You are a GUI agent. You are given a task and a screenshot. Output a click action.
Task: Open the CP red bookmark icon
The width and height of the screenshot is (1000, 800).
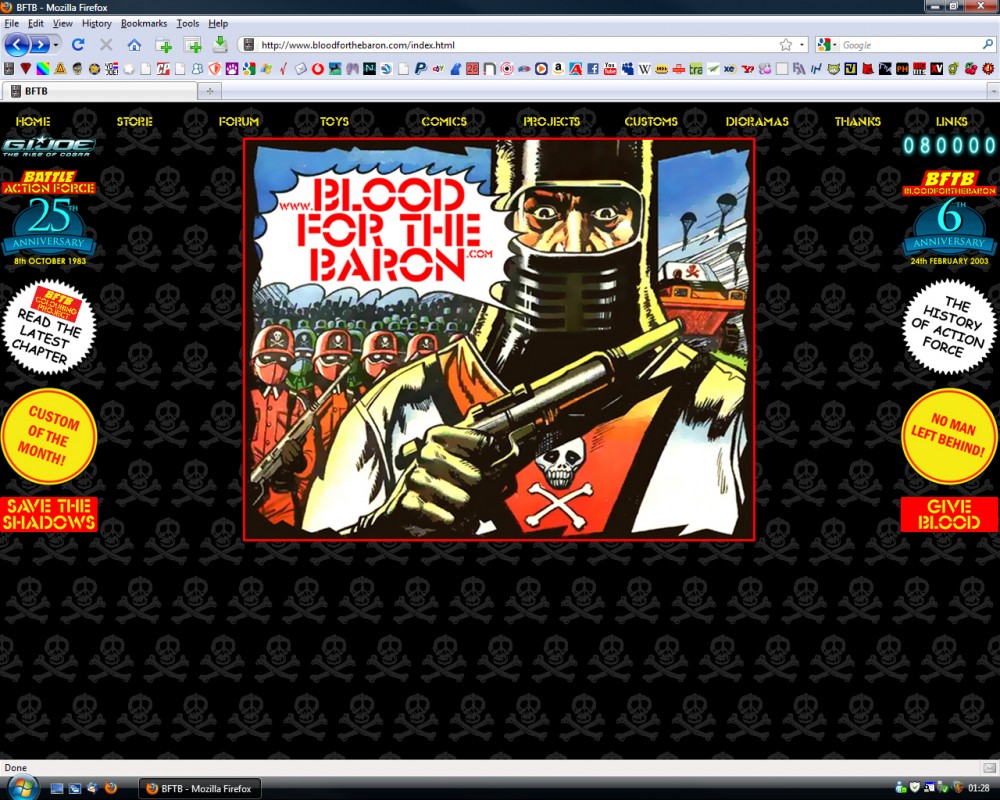pos(163,69)
